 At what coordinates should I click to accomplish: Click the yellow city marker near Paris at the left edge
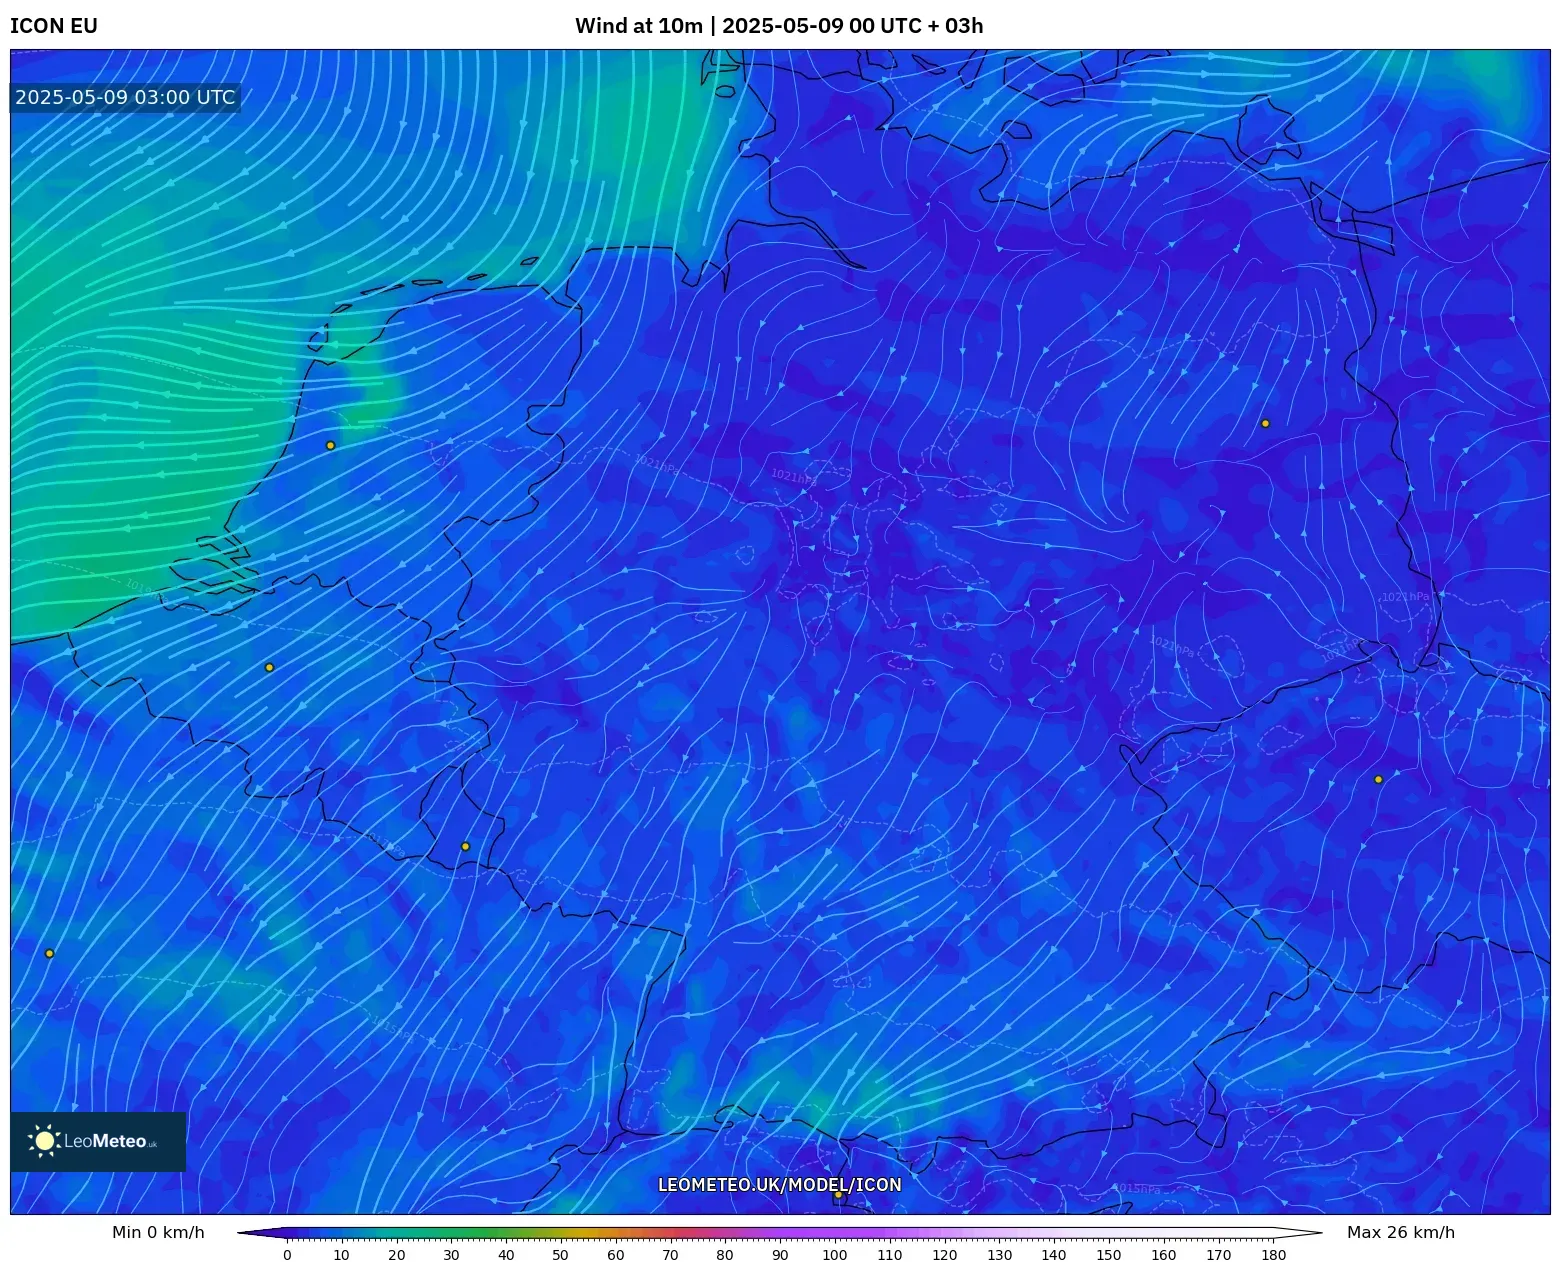point(49,953)
